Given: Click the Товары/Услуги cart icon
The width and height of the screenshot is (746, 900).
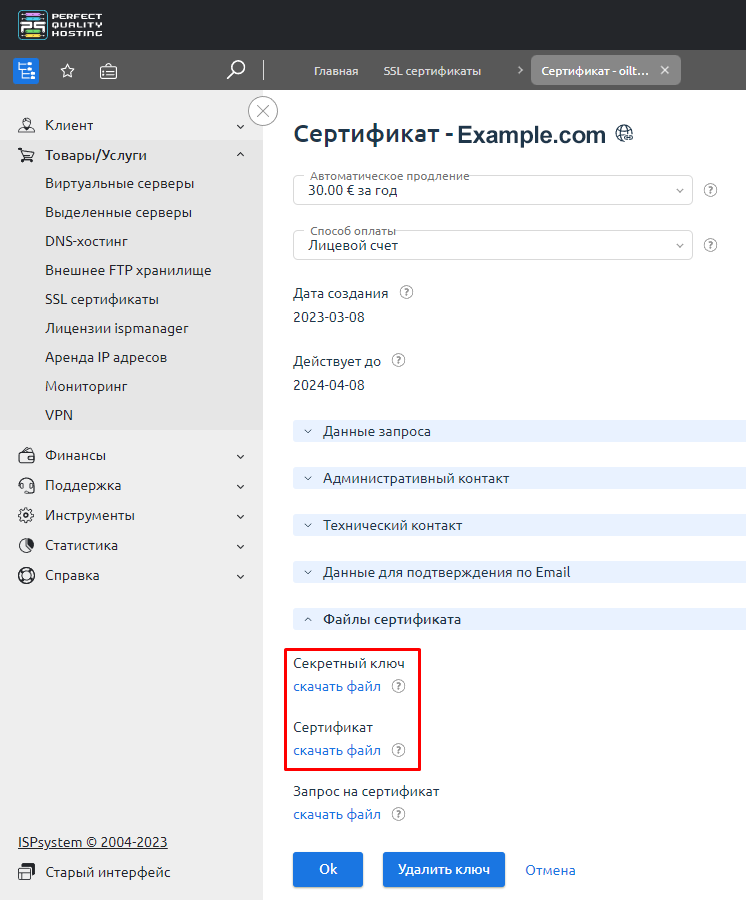Looking at the screenshot, I should click(26, 155).
